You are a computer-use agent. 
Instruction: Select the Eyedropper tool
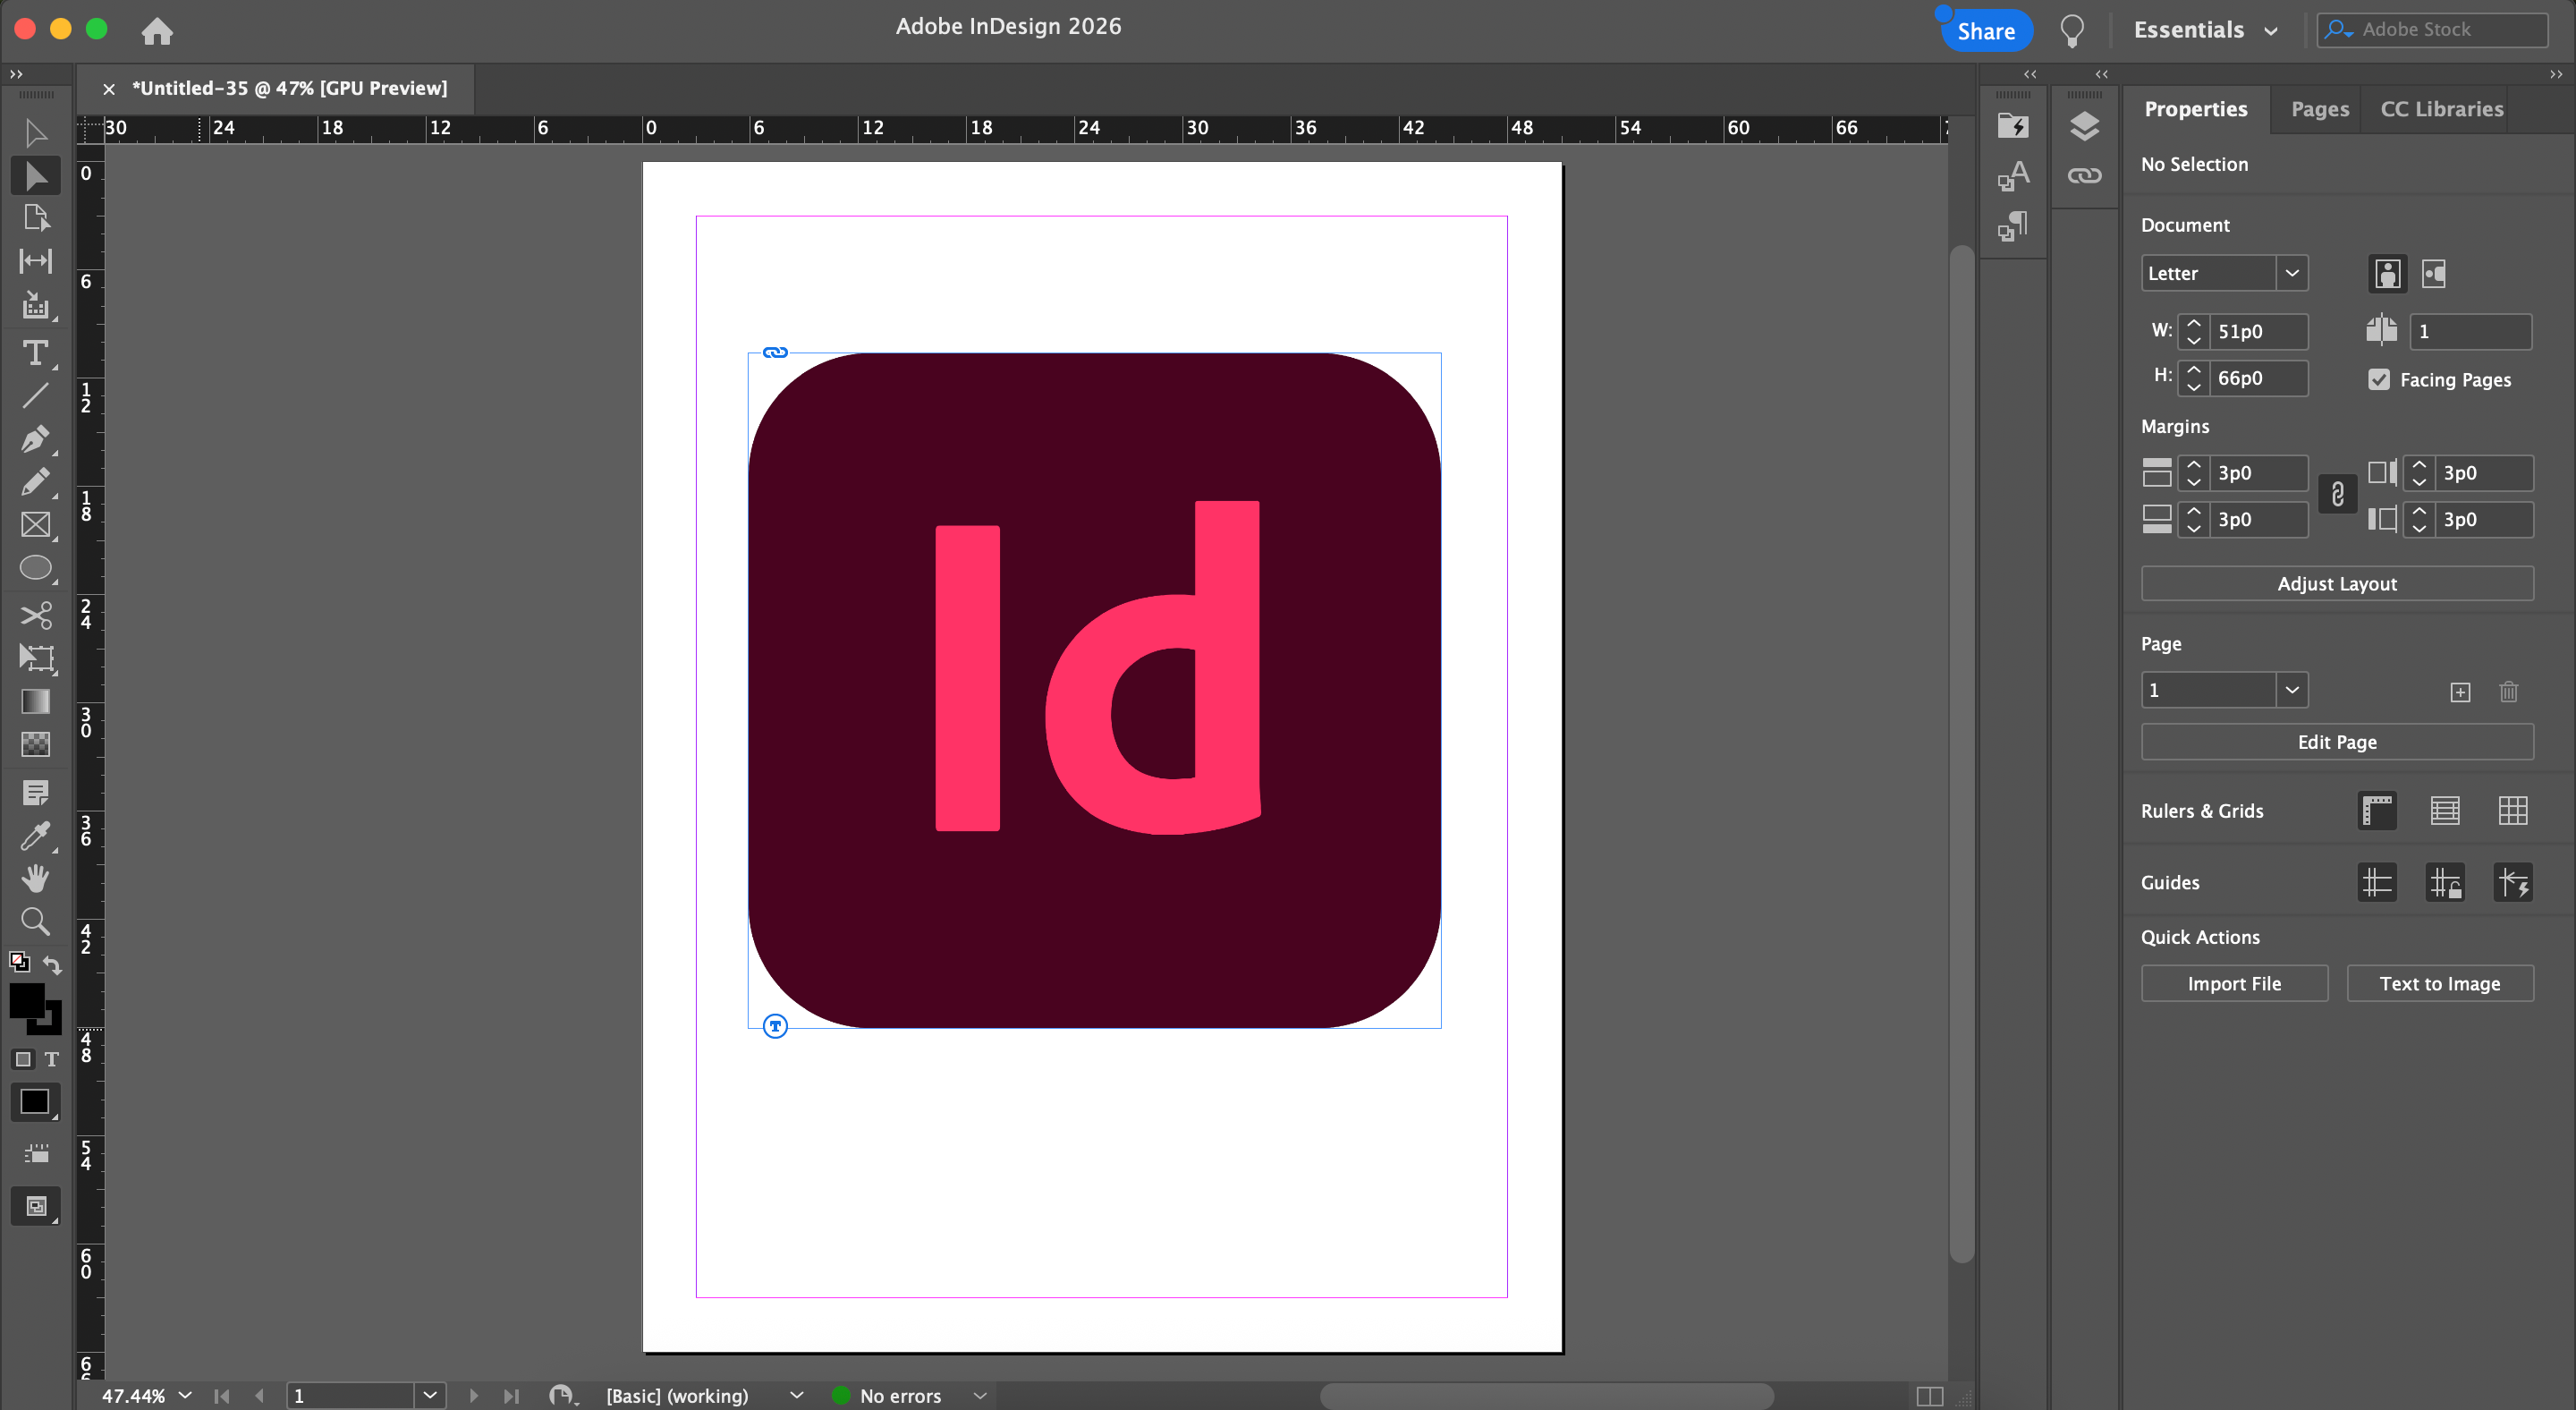click(35, 836)
